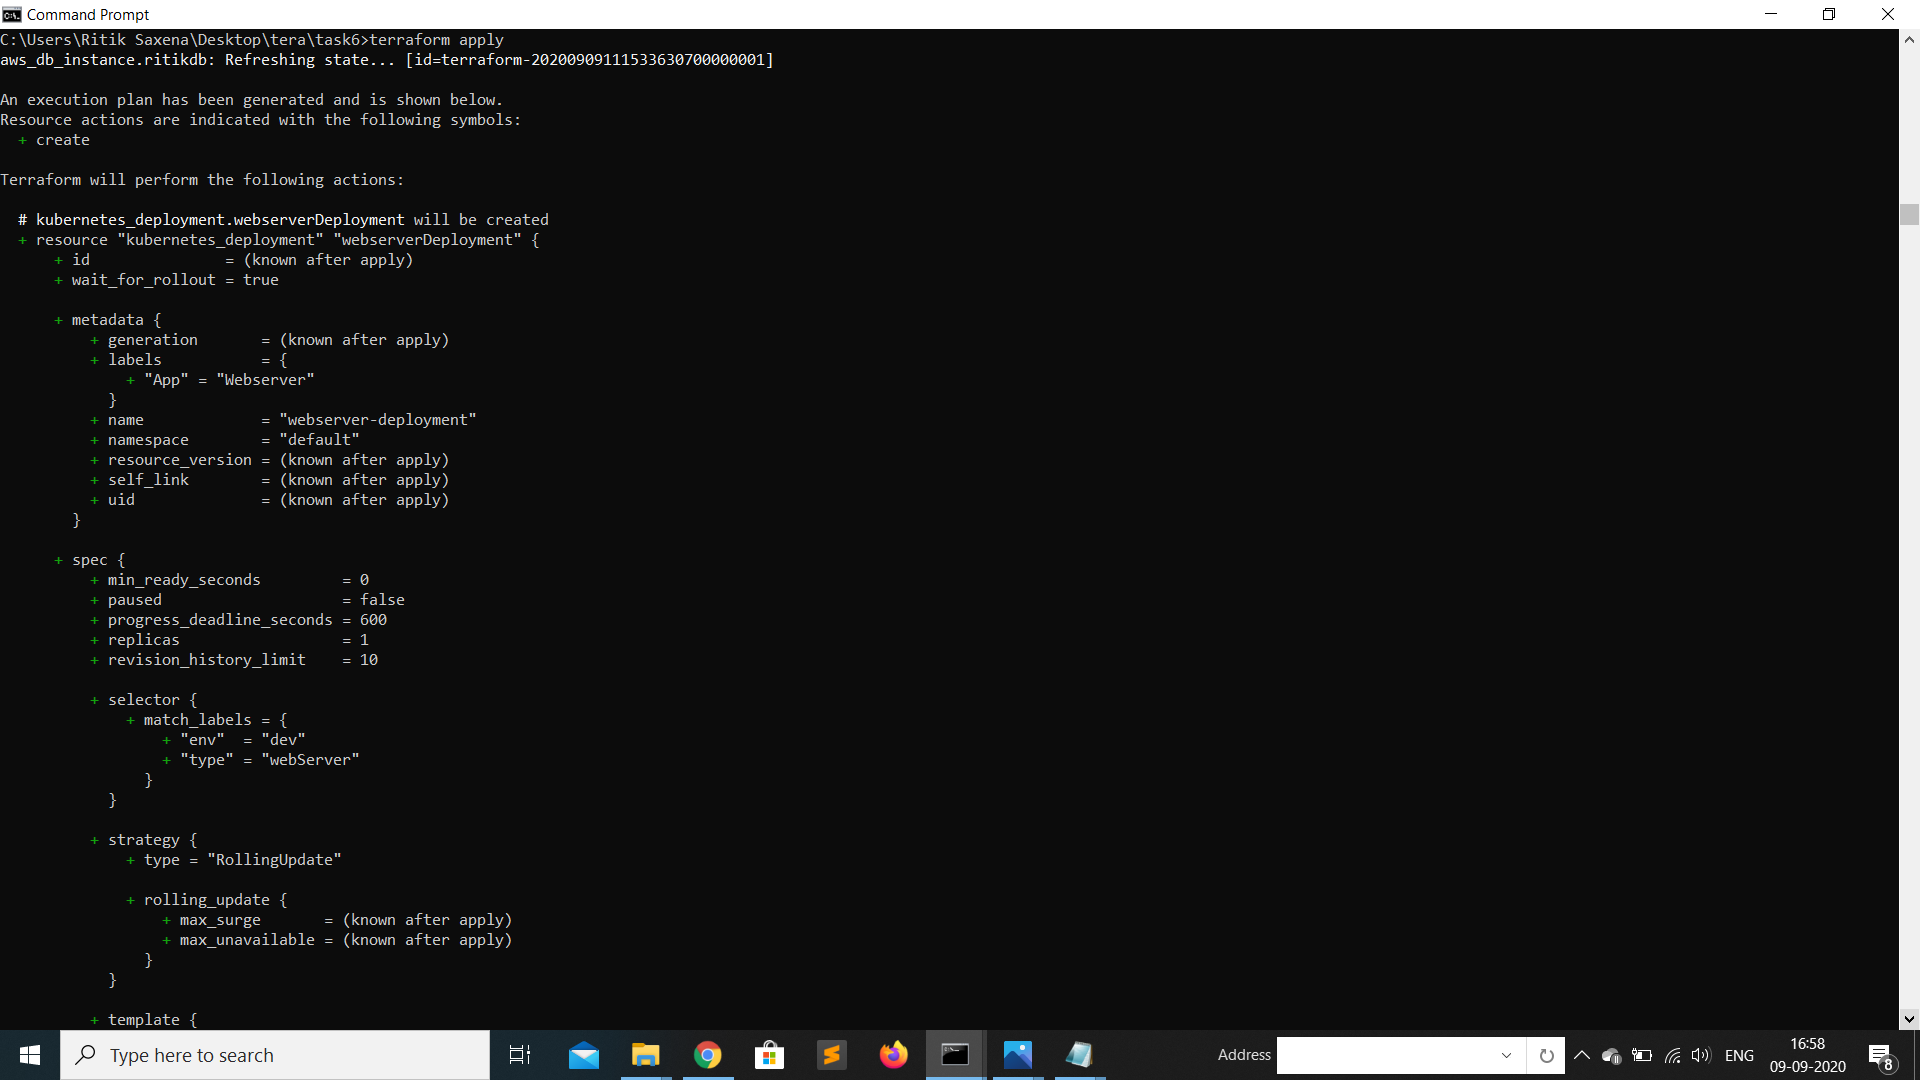Open the Photos app
Viewport: 1920px width, 1080px height.
click(1017, 1055)
